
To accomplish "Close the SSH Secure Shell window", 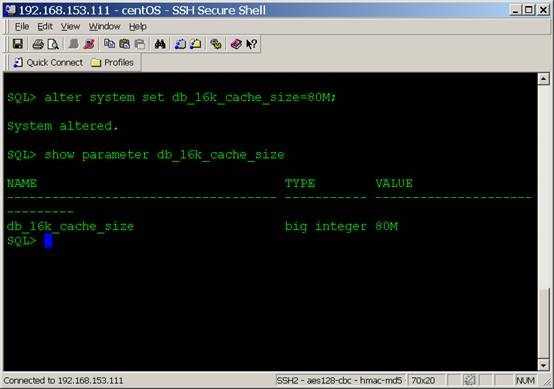I will click(x=543, y=10).
